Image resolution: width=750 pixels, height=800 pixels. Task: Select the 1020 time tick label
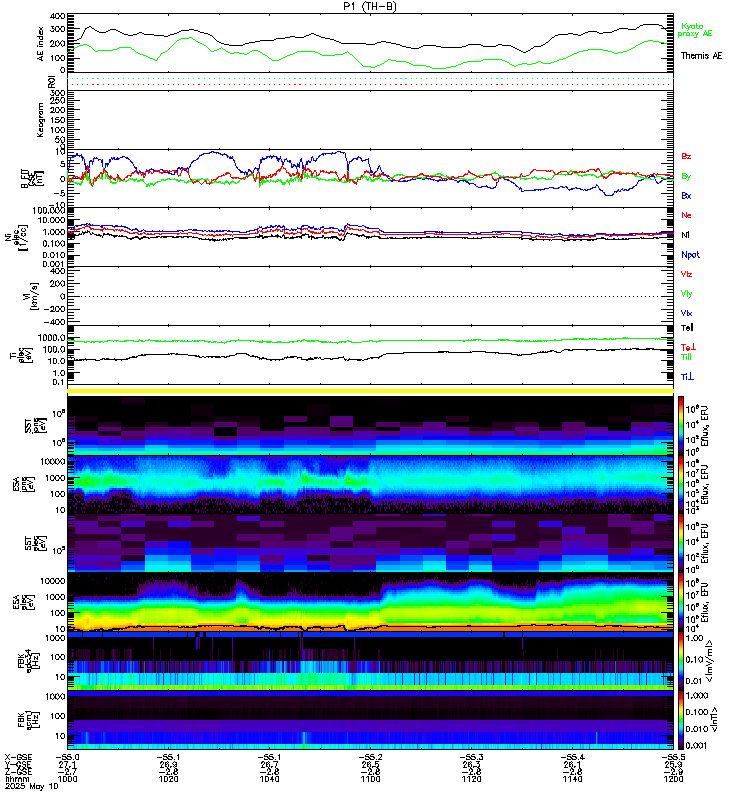(x=168, y=779)
